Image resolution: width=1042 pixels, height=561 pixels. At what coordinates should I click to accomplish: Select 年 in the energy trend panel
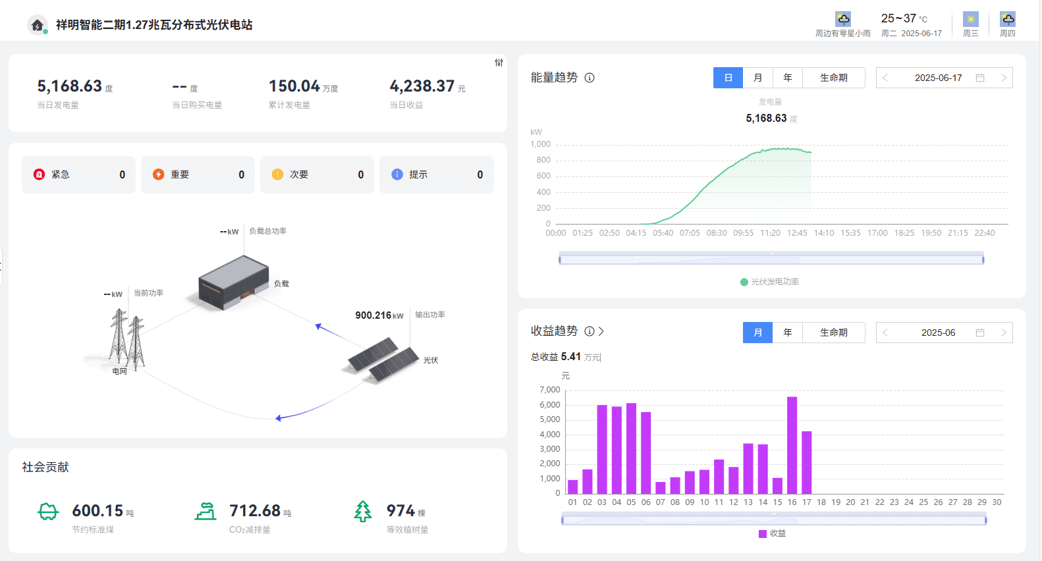pyautogui.click(x=788, y=78)
